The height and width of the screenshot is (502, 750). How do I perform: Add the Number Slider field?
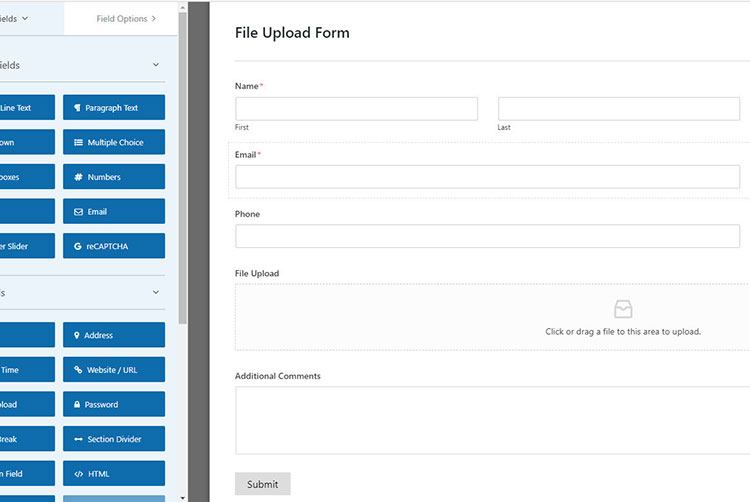point(27,246)
